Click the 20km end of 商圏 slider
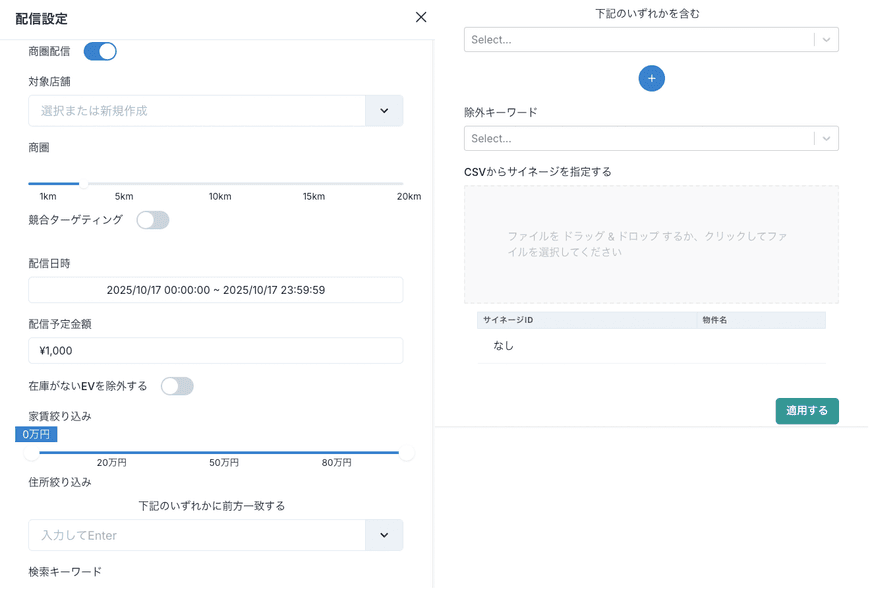Viewport: 870px width, 593px height. pyautogui.click(x=404, y=184)
